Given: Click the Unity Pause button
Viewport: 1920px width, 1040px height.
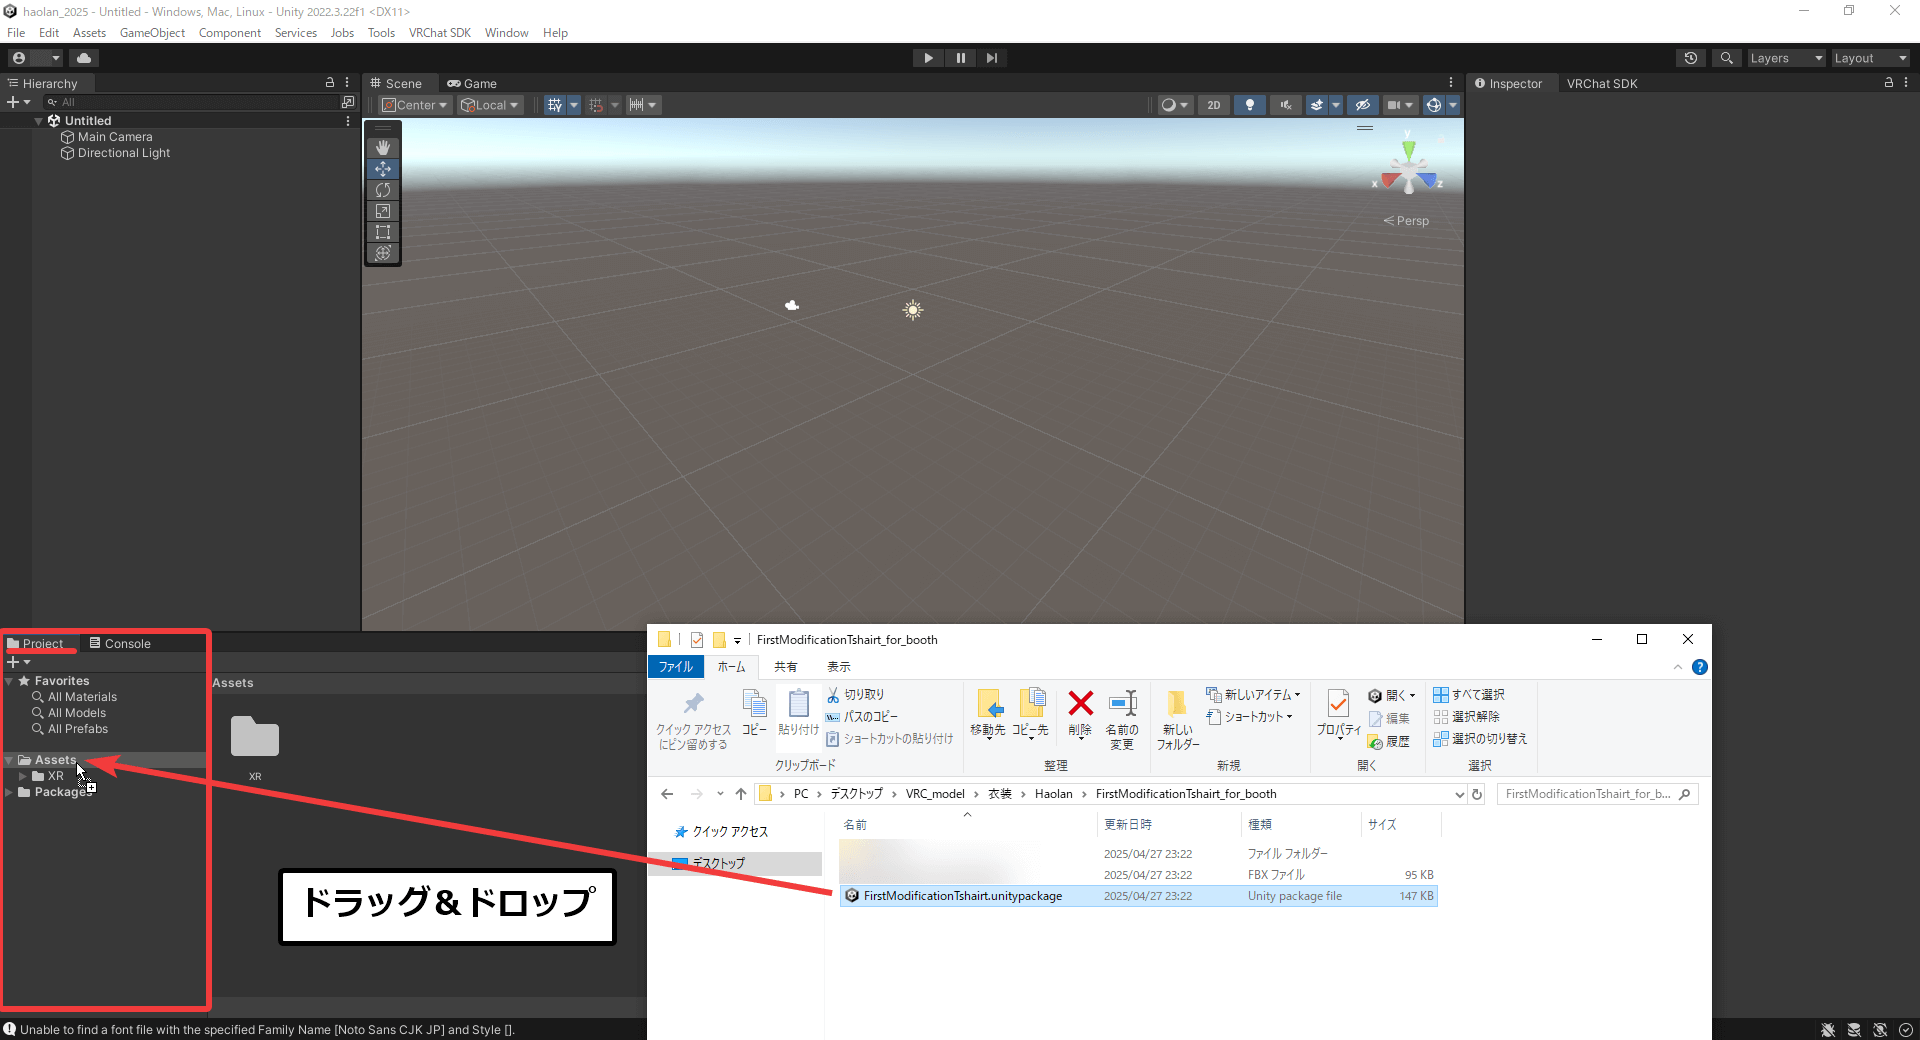Looking at the screenshot, I should (960, 58).
